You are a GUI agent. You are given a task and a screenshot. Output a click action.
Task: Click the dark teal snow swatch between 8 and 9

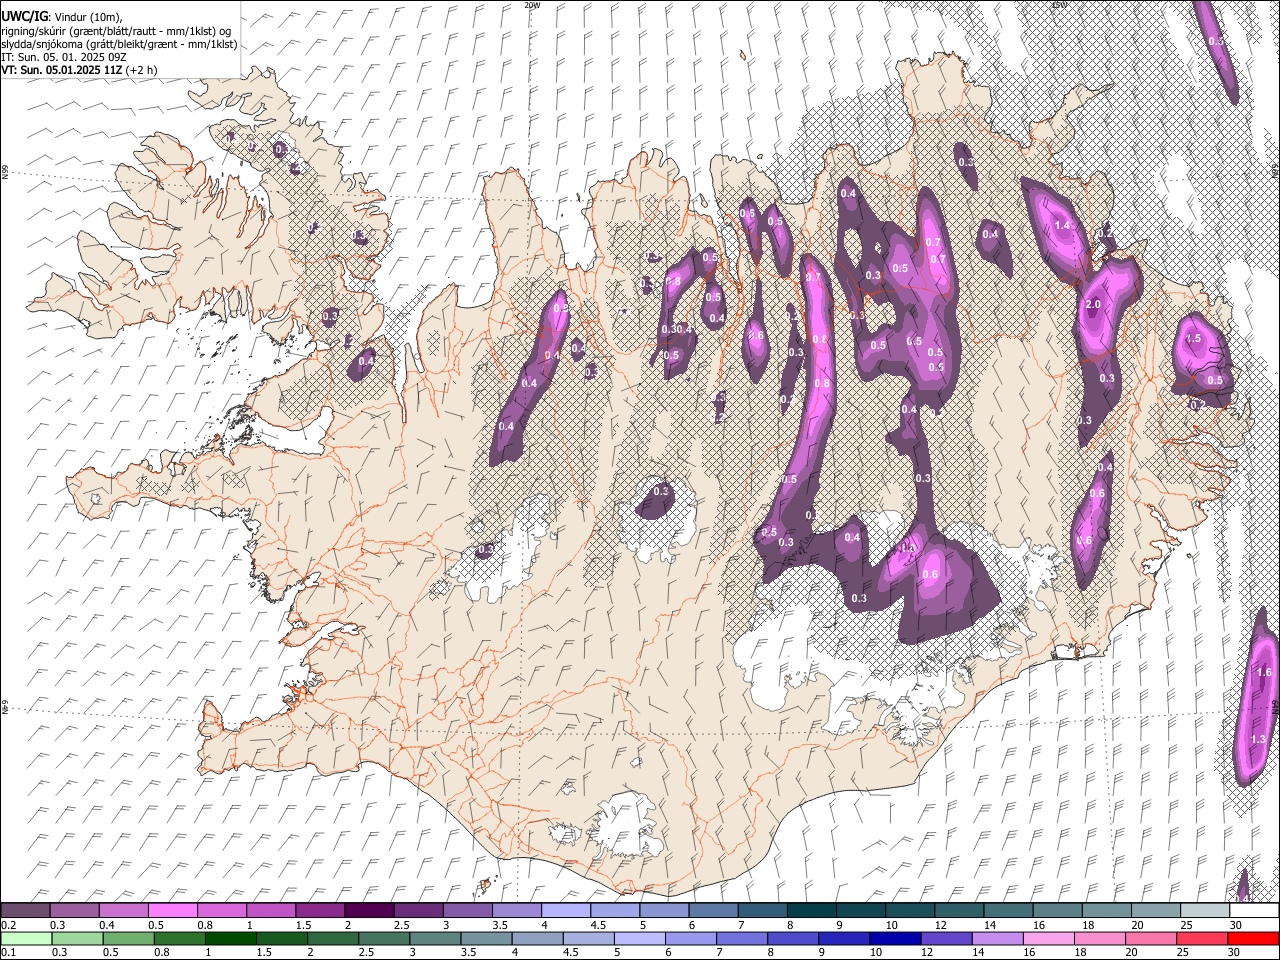810,911
